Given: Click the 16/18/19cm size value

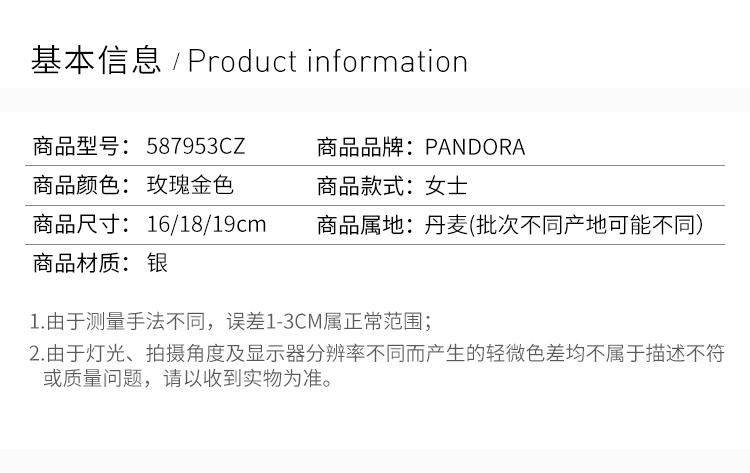Looking at the screenshot, I should (207, 224).
